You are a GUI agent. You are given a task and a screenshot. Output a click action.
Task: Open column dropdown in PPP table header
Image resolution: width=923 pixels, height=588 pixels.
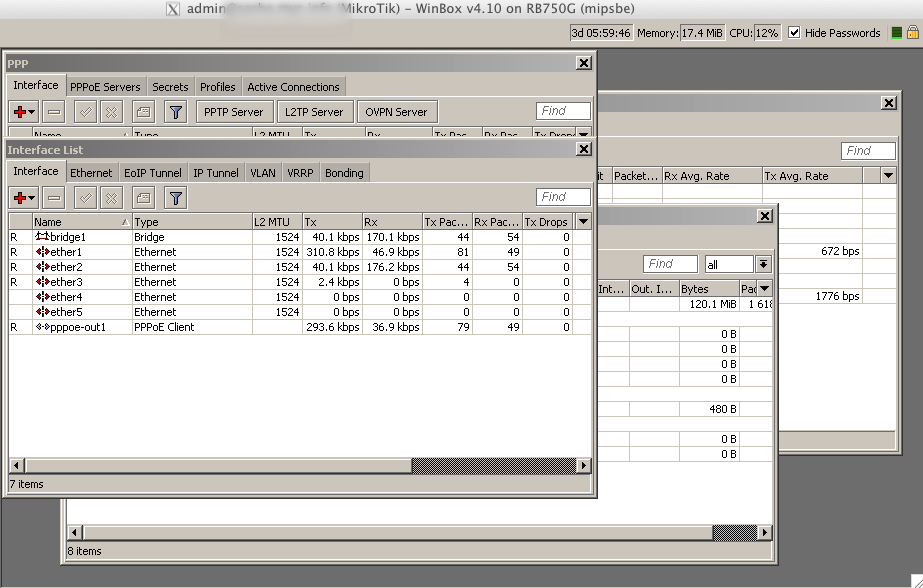click(x=583, y=133)
